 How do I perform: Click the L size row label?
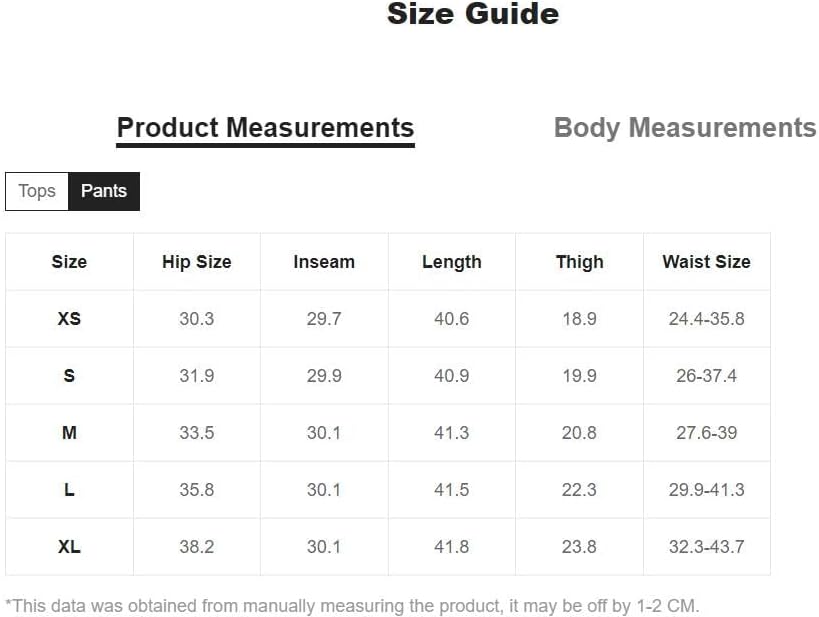point(69,490)
